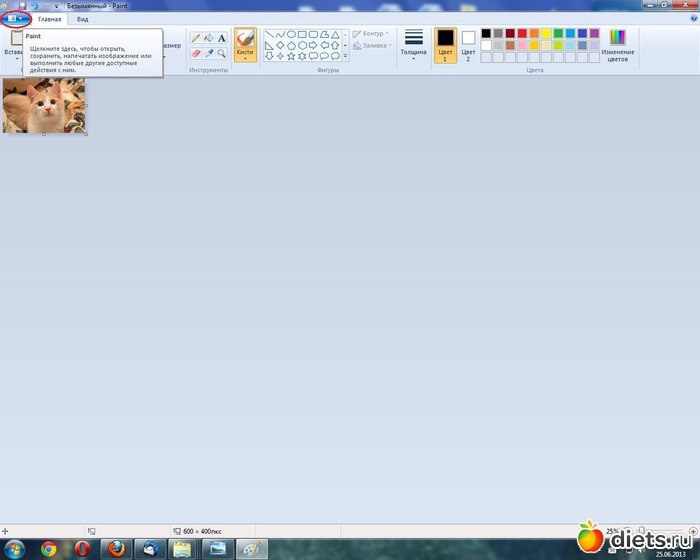Open the Paint application menu button
Screen dimensions: 700x560
15,19
